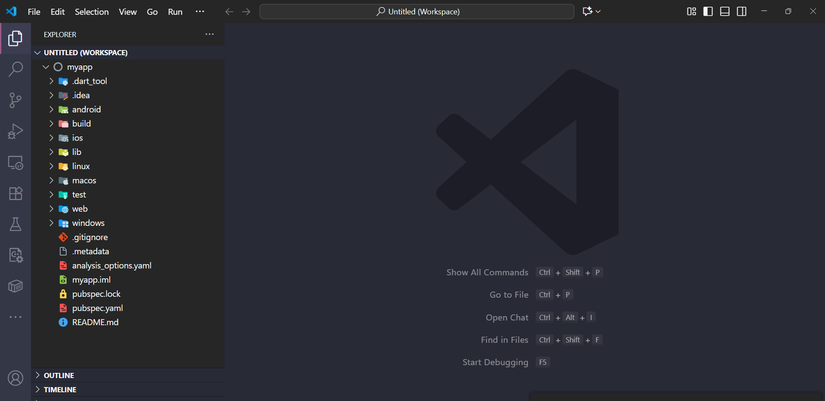Screen dimensions: 825x401
Task: Click the Go to File shortcut hint
Action: click(x=531, y=295)
